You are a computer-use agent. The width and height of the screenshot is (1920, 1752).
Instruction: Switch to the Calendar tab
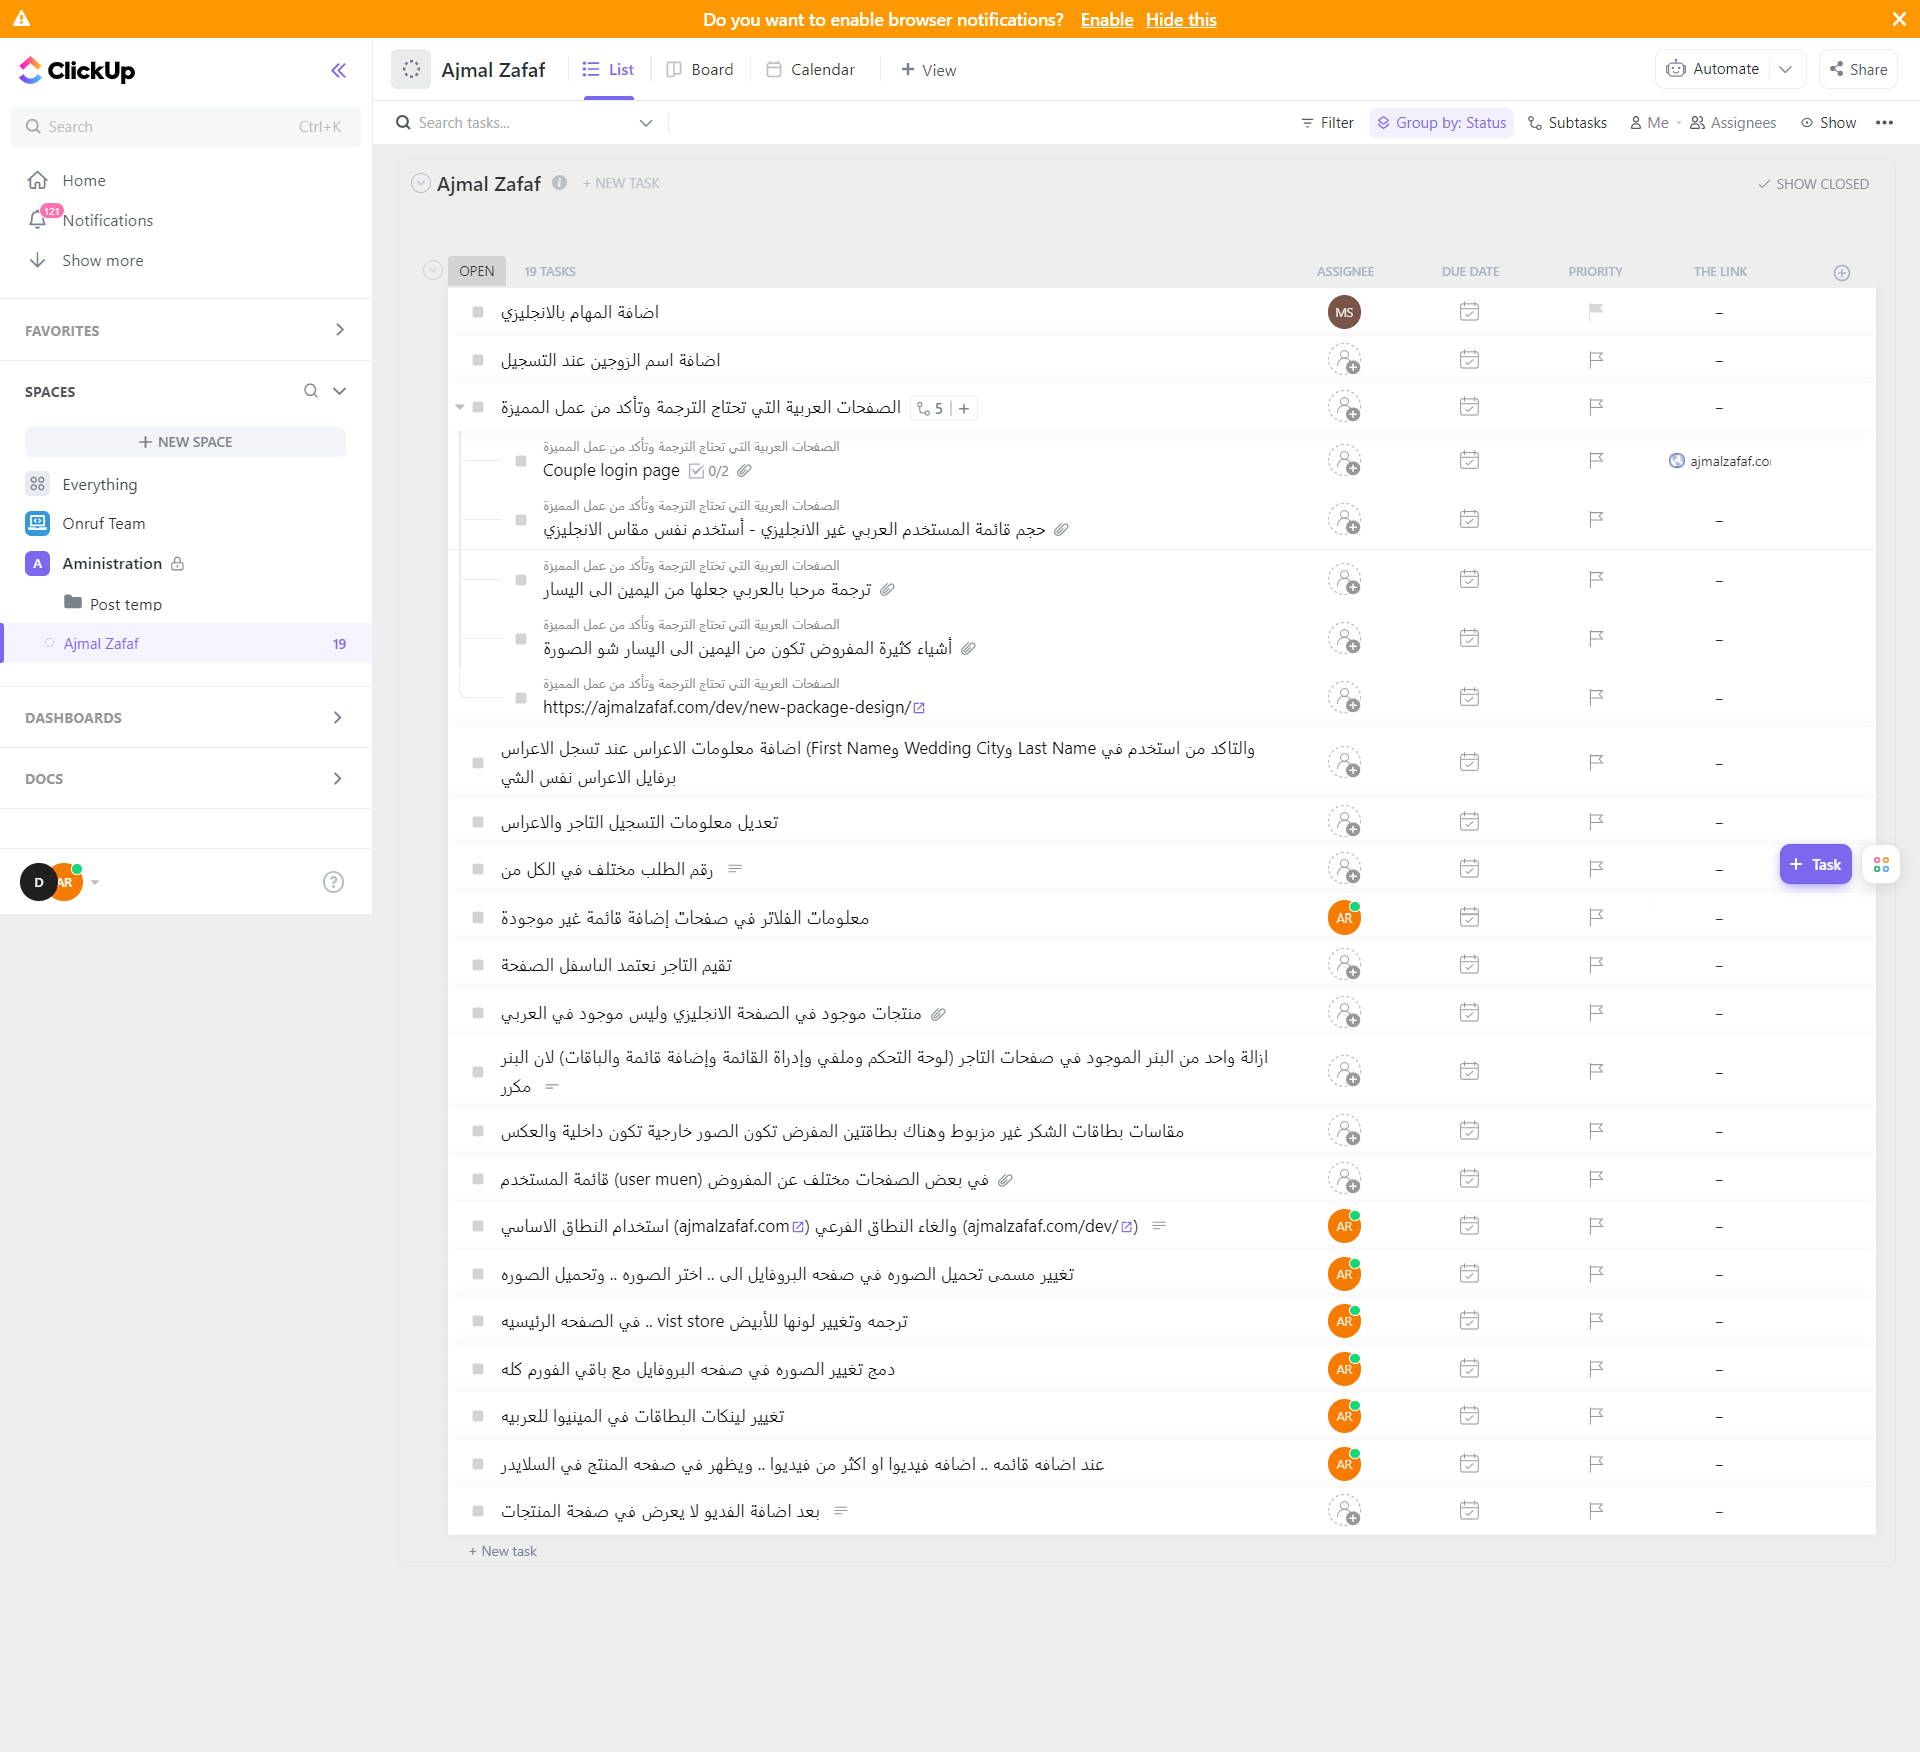[x=810, y=69]
